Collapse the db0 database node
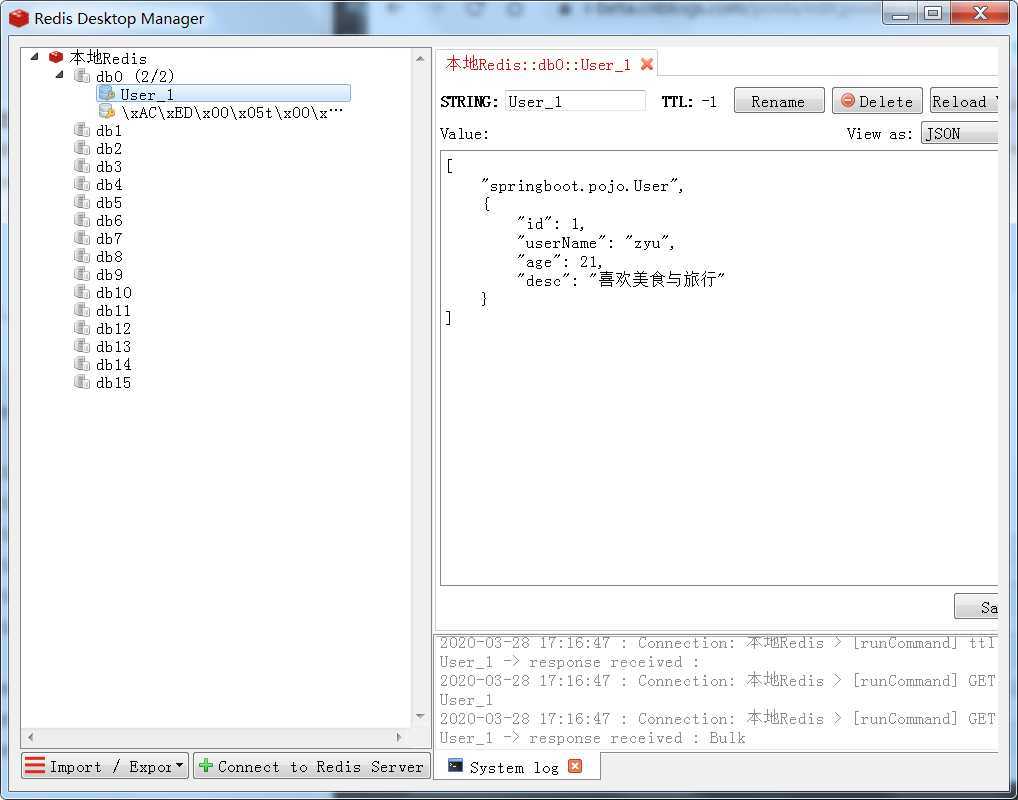 point(60,75)
